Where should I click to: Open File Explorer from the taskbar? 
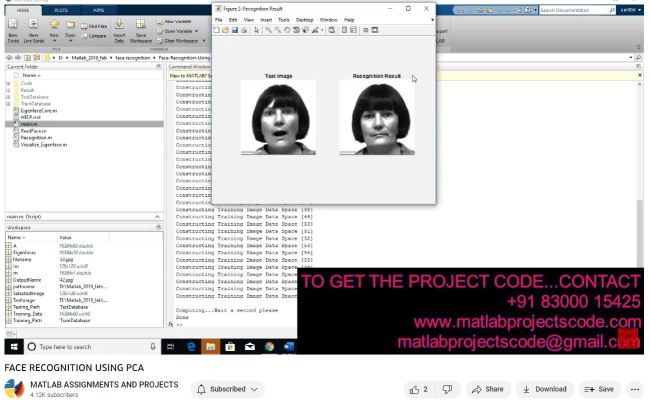pos(211,347)
